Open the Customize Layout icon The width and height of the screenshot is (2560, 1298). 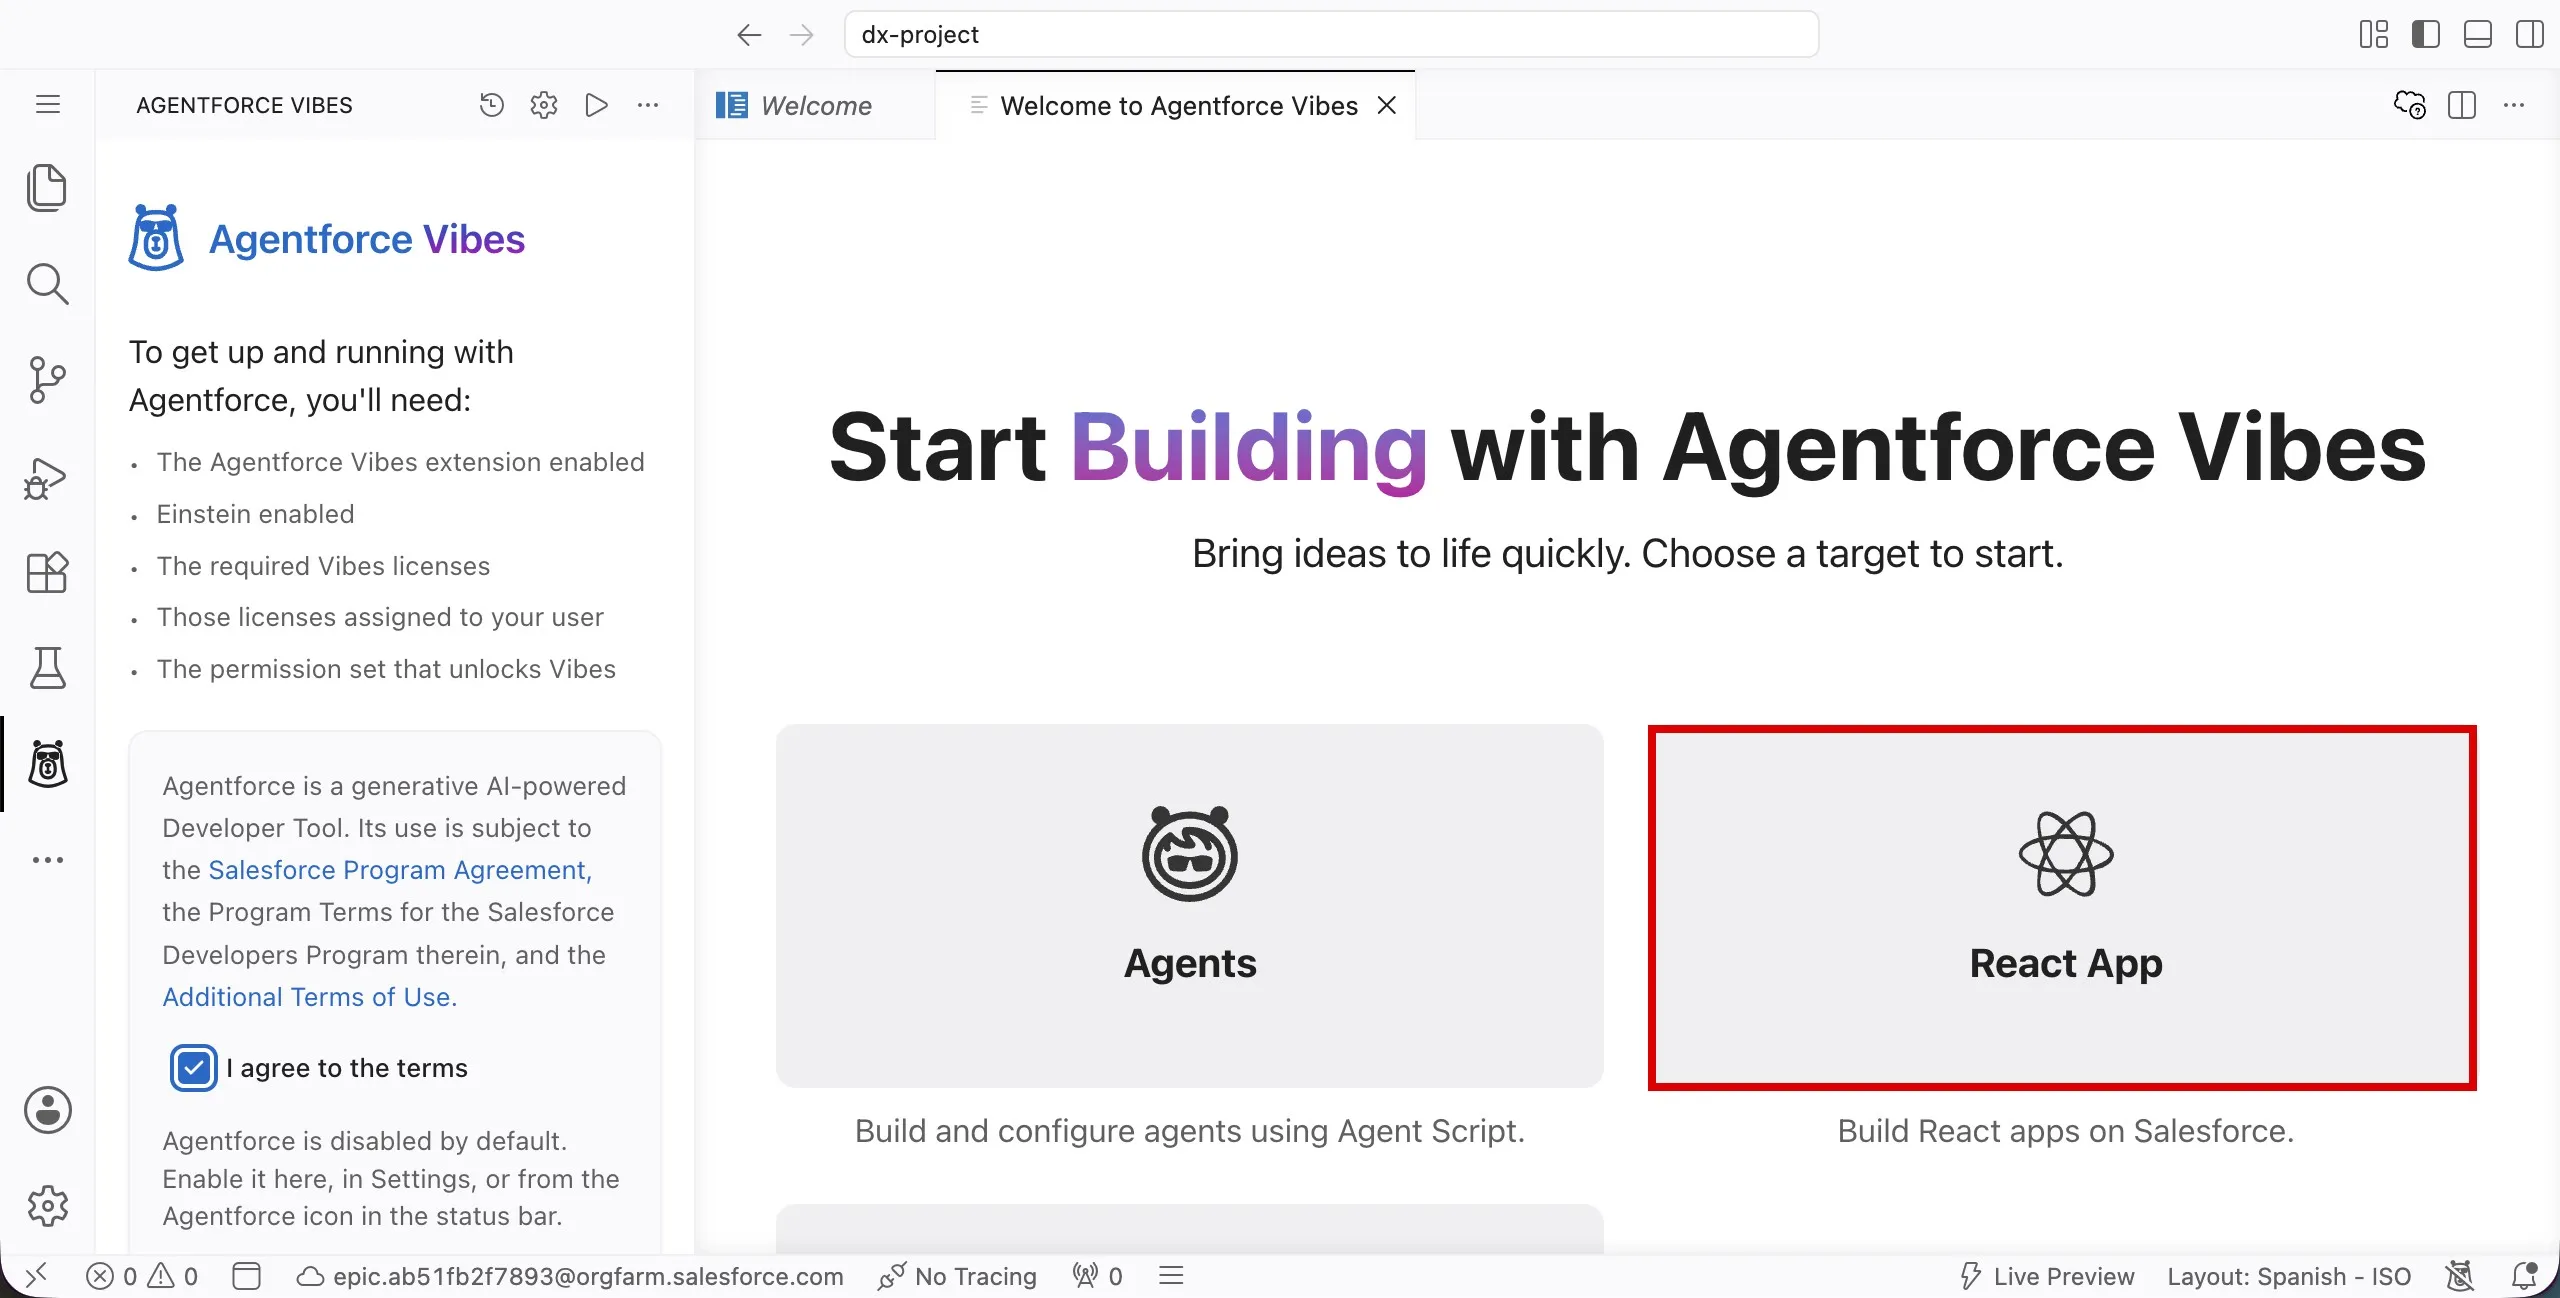coord(2373,35)
